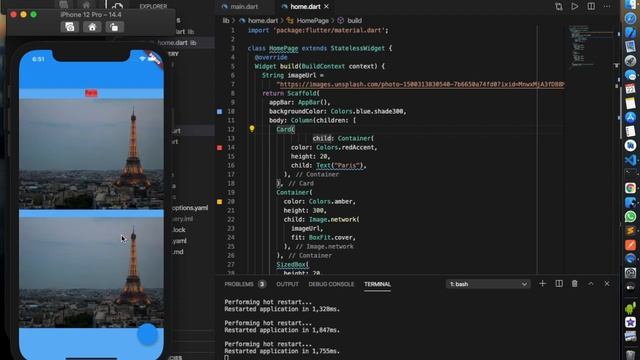Open Calendar from the dock

coord(631,89)
